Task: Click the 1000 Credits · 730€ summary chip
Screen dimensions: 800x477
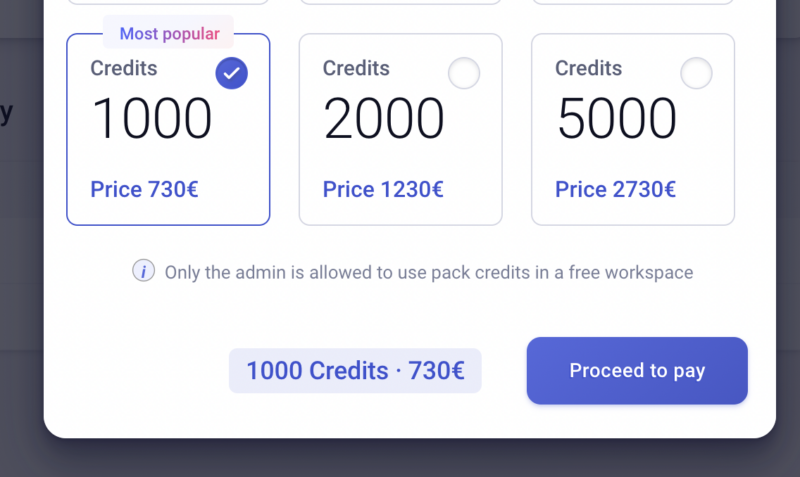Action: pos(355,371)
